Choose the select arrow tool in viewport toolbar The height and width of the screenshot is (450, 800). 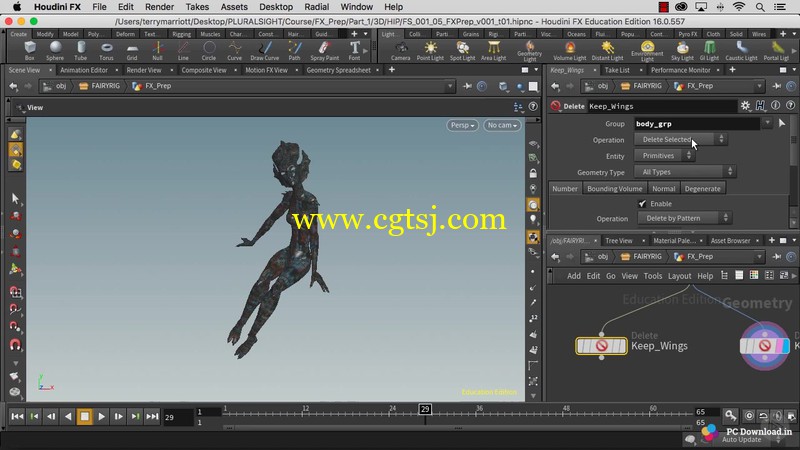[x=15, y=198]
